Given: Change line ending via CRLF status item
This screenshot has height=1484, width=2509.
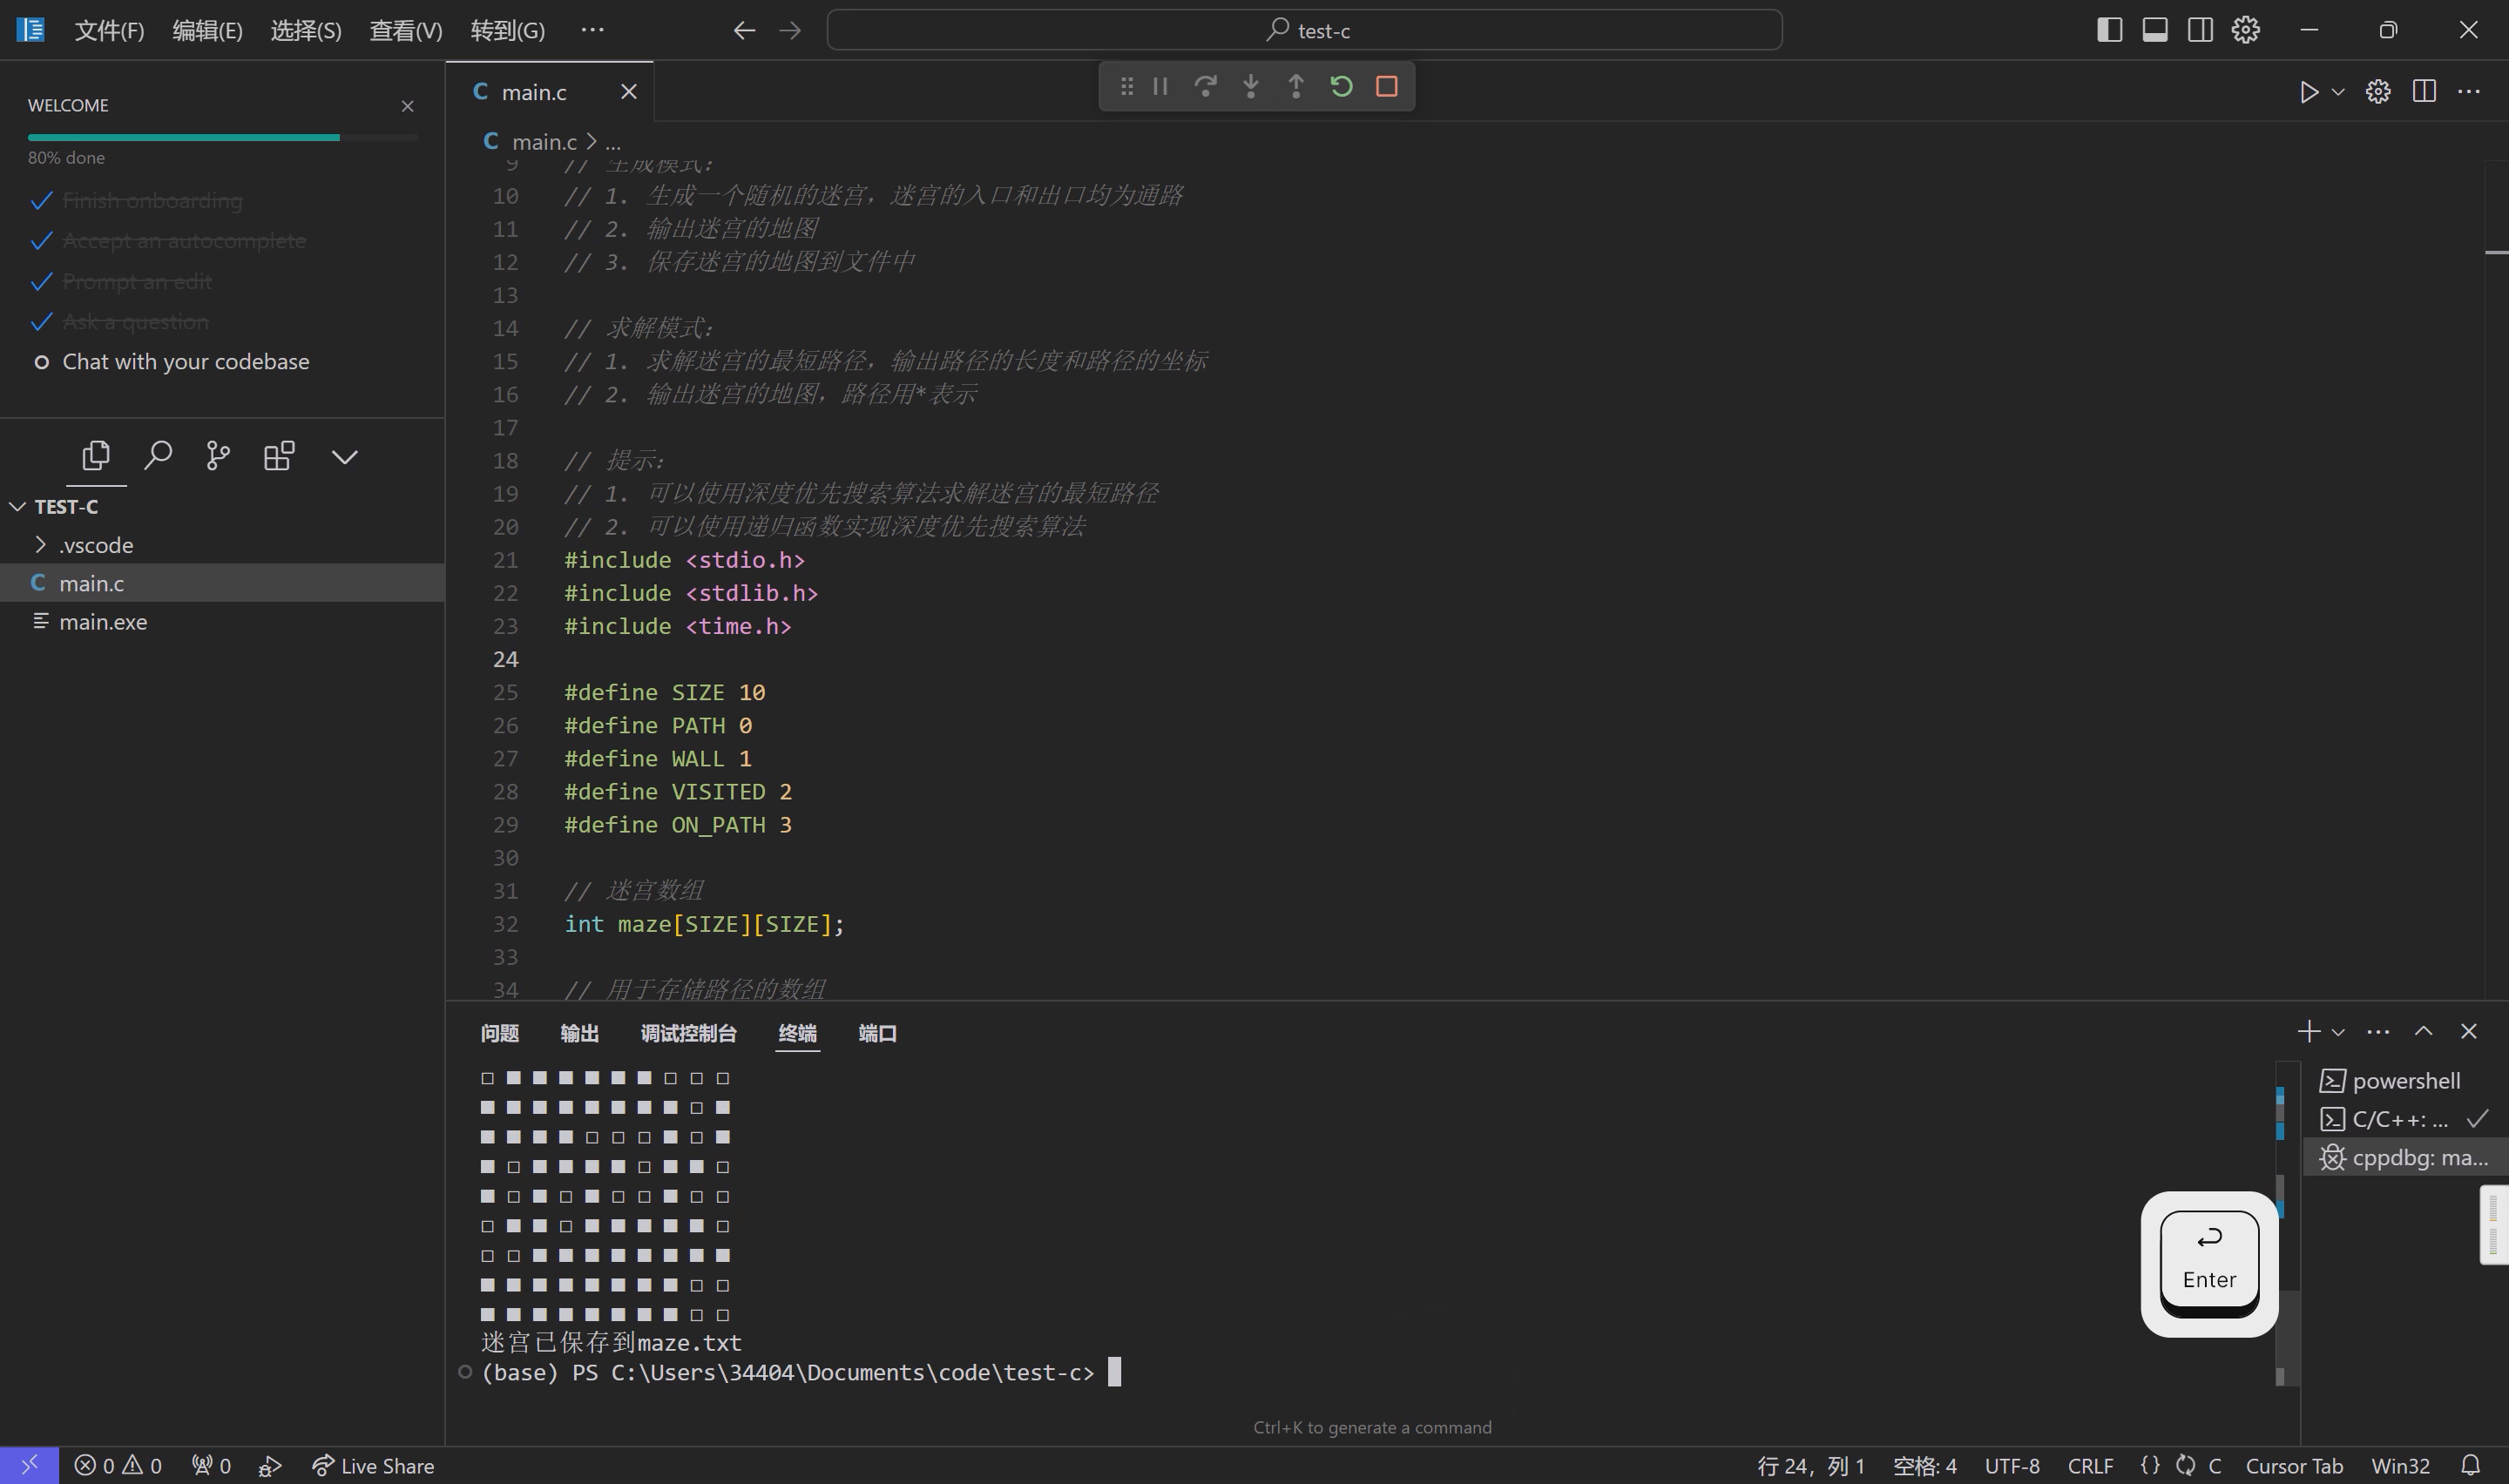Looking at the screenshot, I should pos(2090,1466).
